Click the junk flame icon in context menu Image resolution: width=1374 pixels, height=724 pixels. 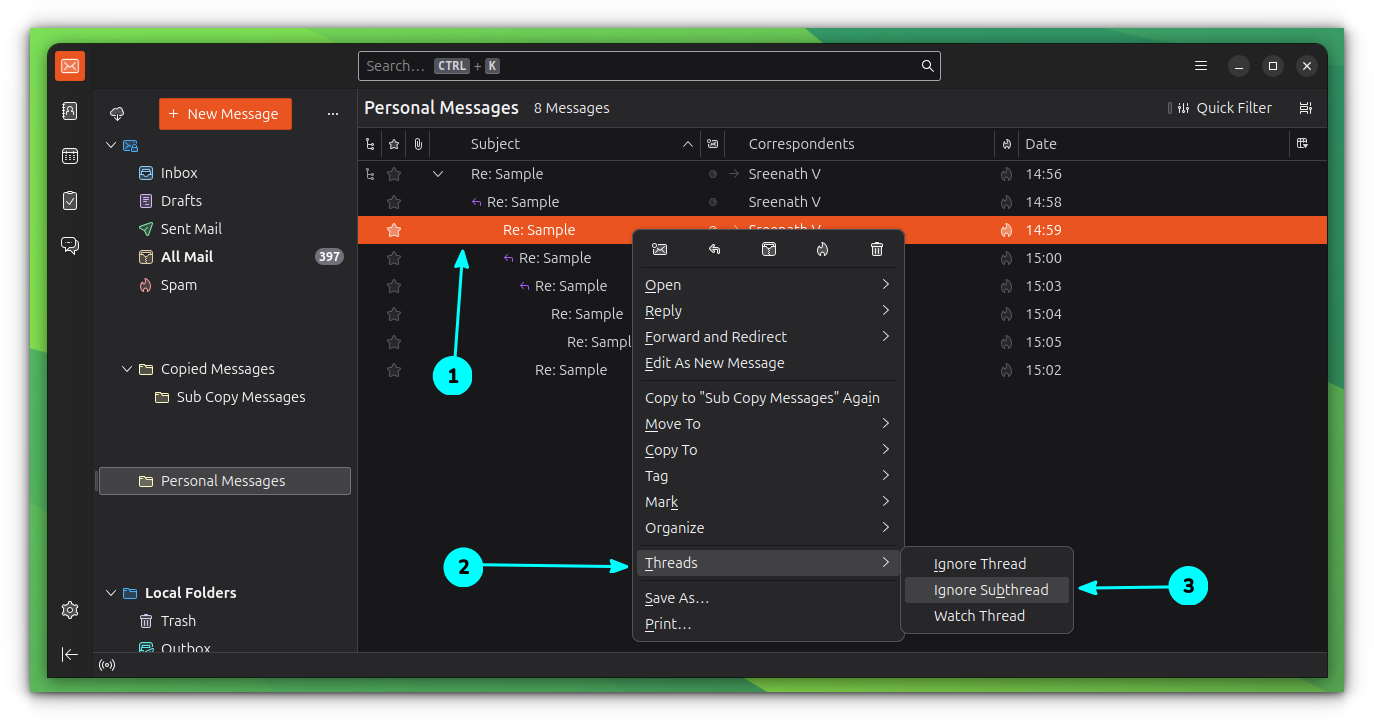(x=822, y=249)
